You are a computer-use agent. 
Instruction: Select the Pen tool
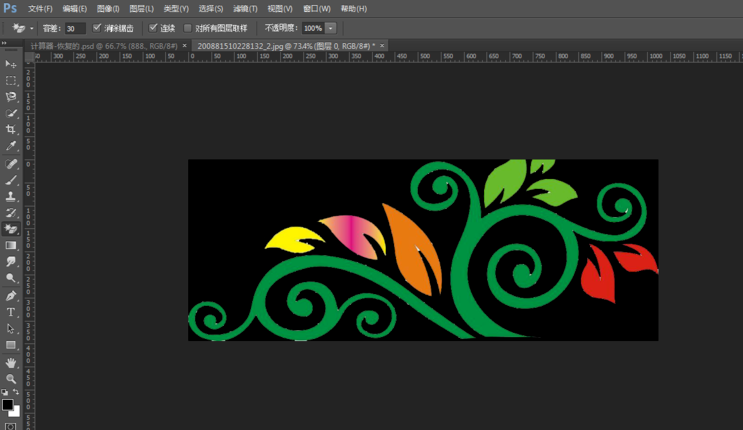point(10,296)
